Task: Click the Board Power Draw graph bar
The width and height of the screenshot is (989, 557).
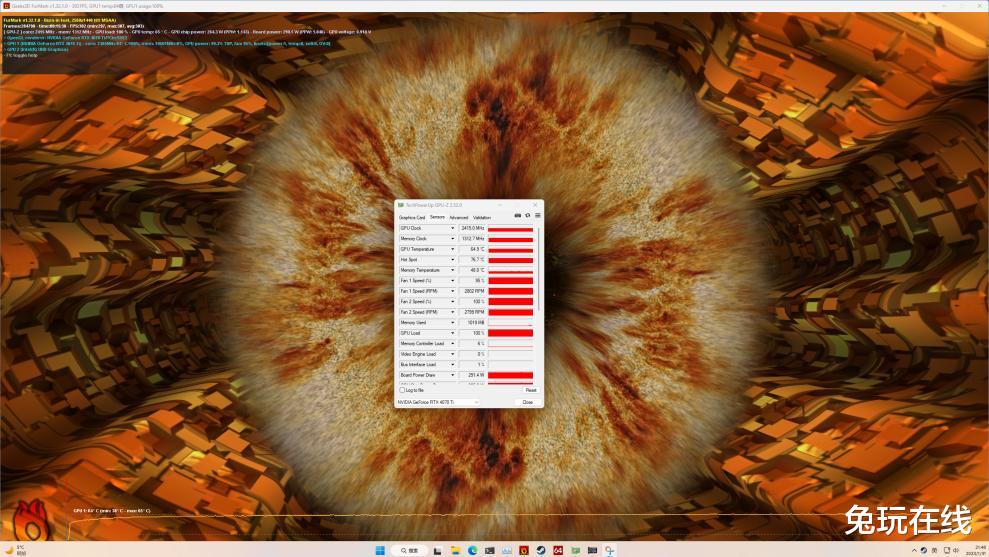Action: pos(510,375)
